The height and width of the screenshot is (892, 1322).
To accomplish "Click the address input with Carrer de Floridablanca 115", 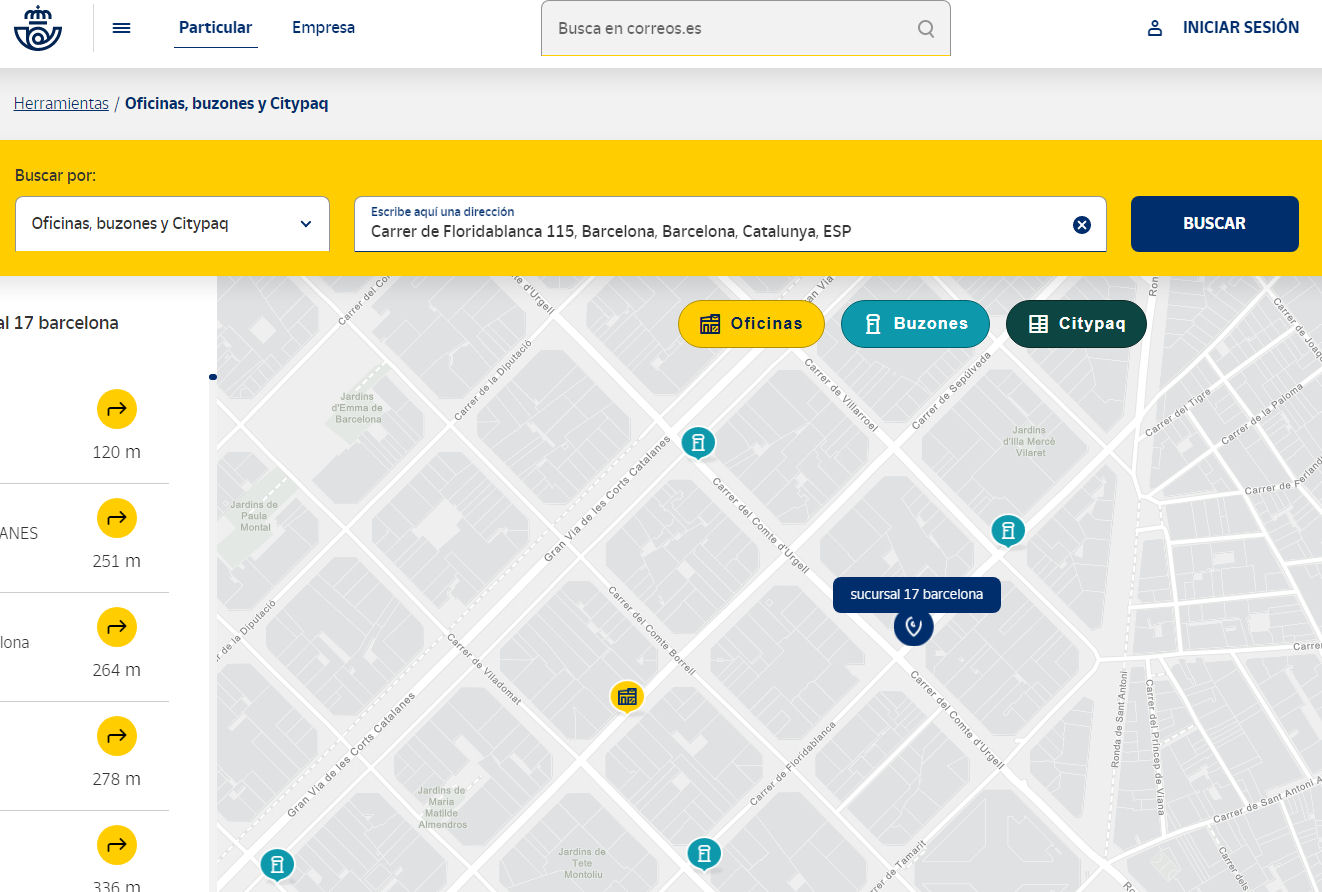I will (x=730, y=224).
